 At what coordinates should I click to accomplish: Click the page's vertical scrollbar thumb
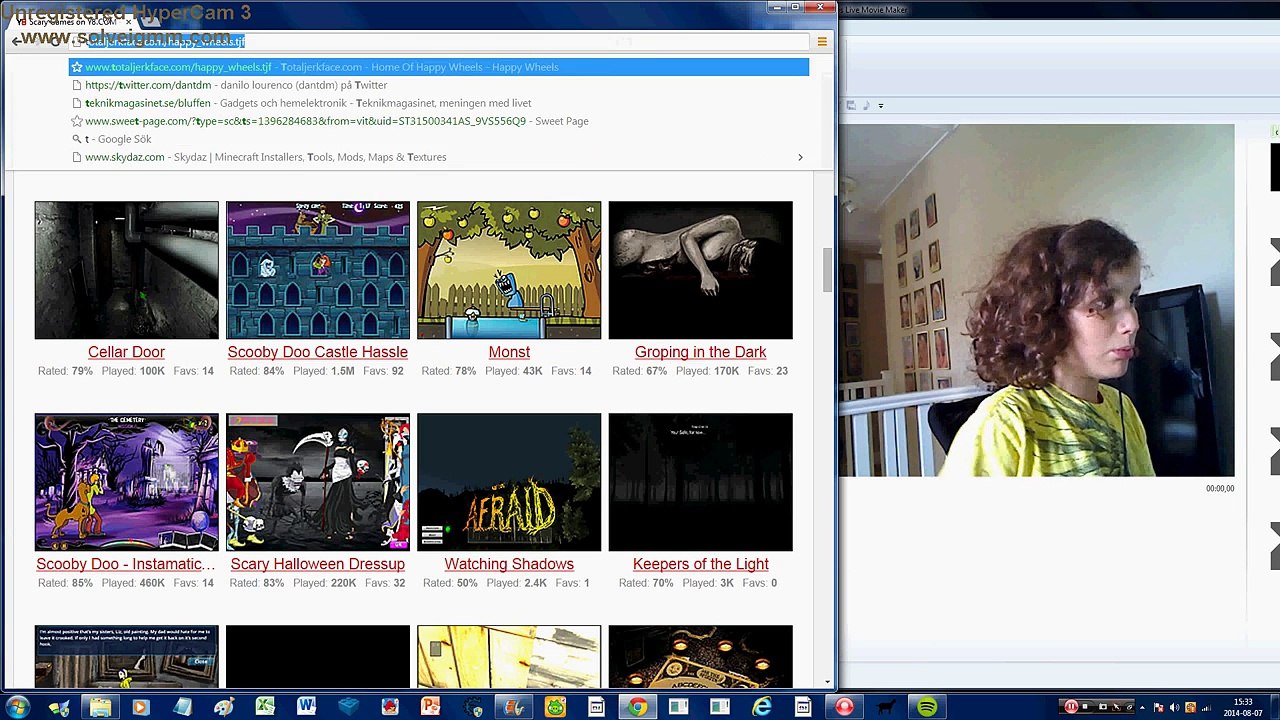click(x=827, y=270)
